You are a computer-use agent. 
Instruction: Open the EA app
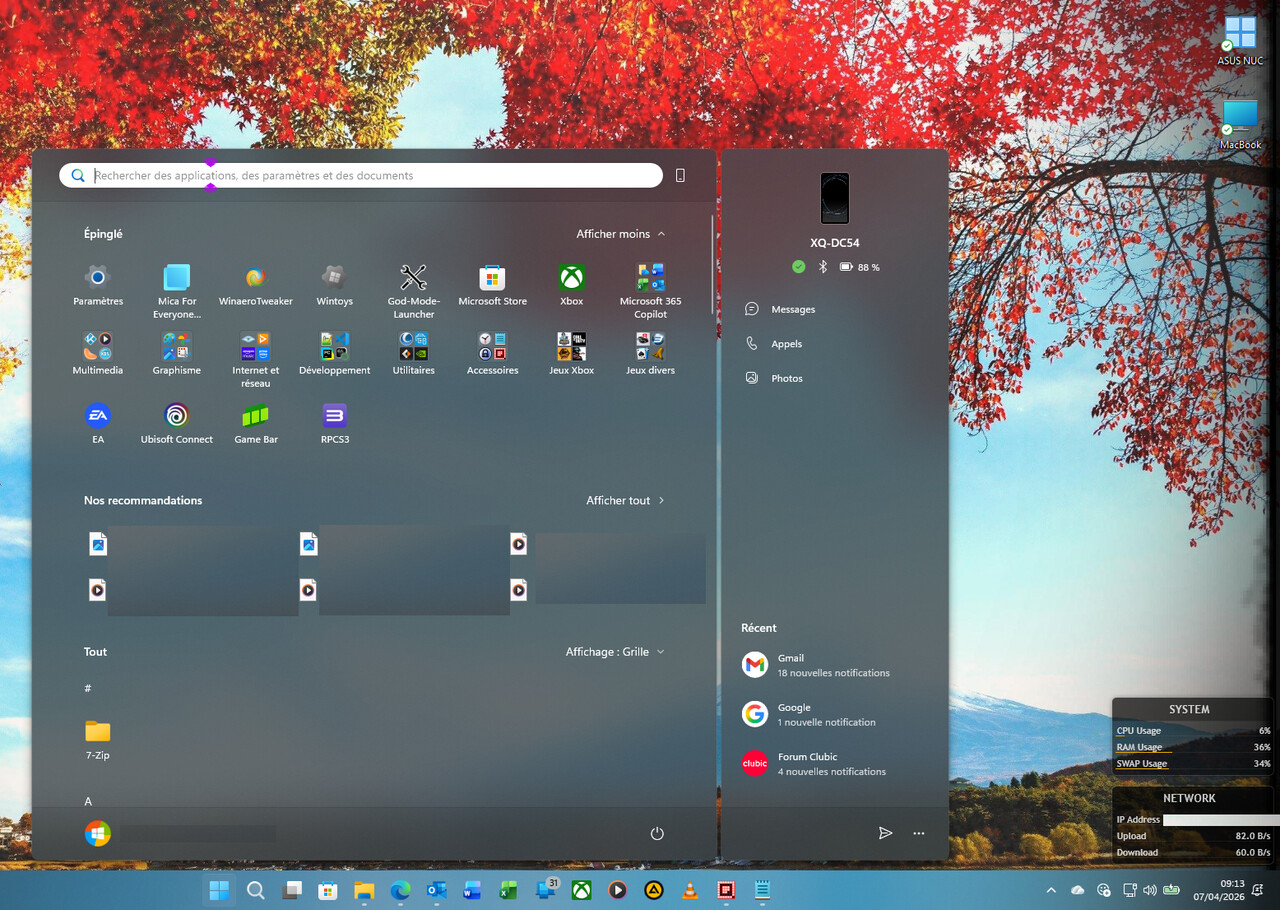click(97, 416)
